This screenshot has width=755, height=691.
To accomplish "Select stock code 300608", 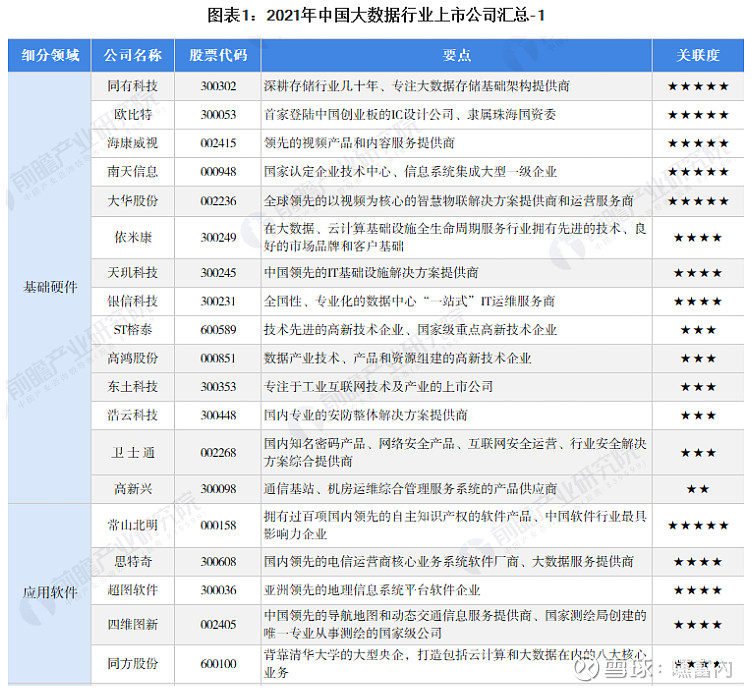I will 218,561.
